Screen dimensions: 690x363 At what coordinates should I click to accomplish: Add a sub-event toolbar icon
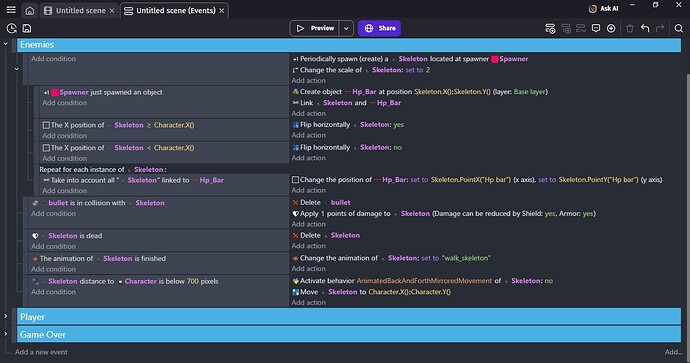(566, 28)
